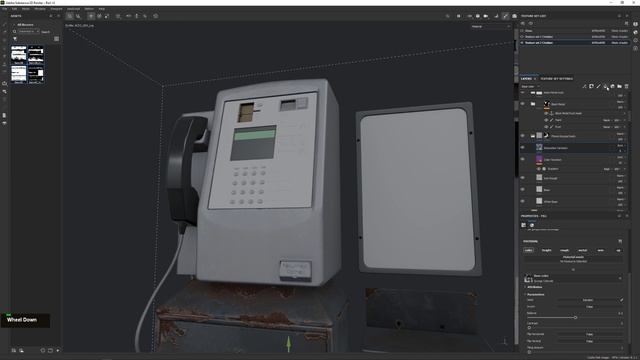Select the rough channel button
The image size is (640, 360).
point(564,250)
